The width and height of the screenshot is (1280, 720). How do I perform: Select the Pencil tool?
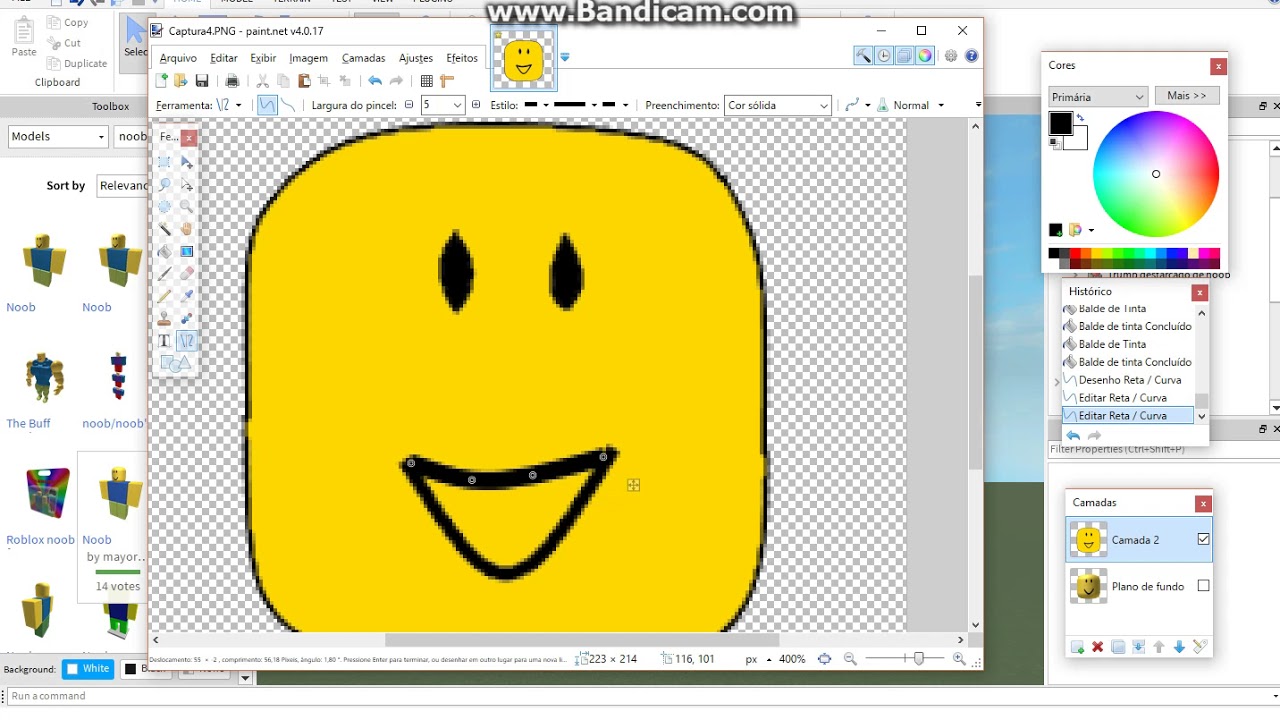(165, 296)
